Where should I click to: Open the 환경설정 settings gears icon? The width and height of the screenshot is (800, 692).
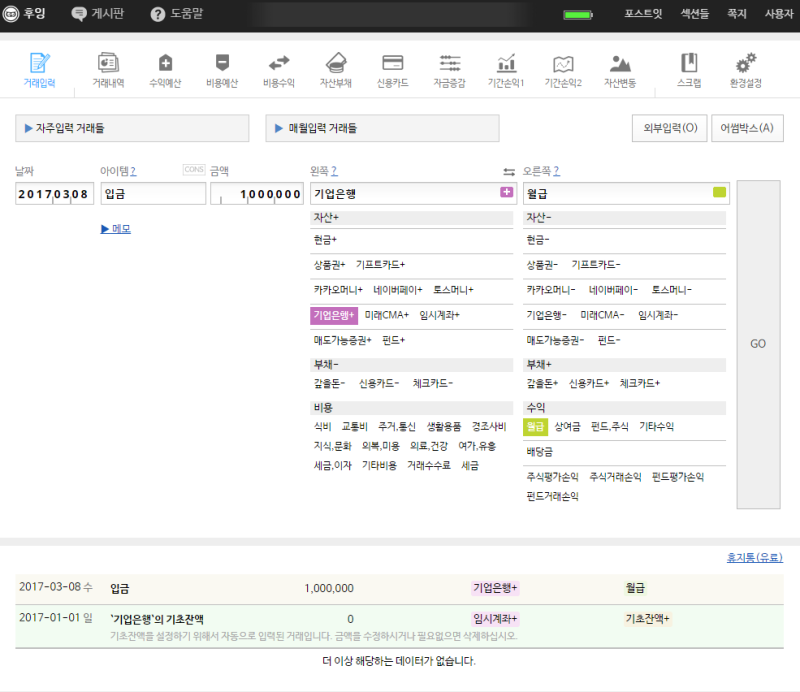(x=745, y=69)
